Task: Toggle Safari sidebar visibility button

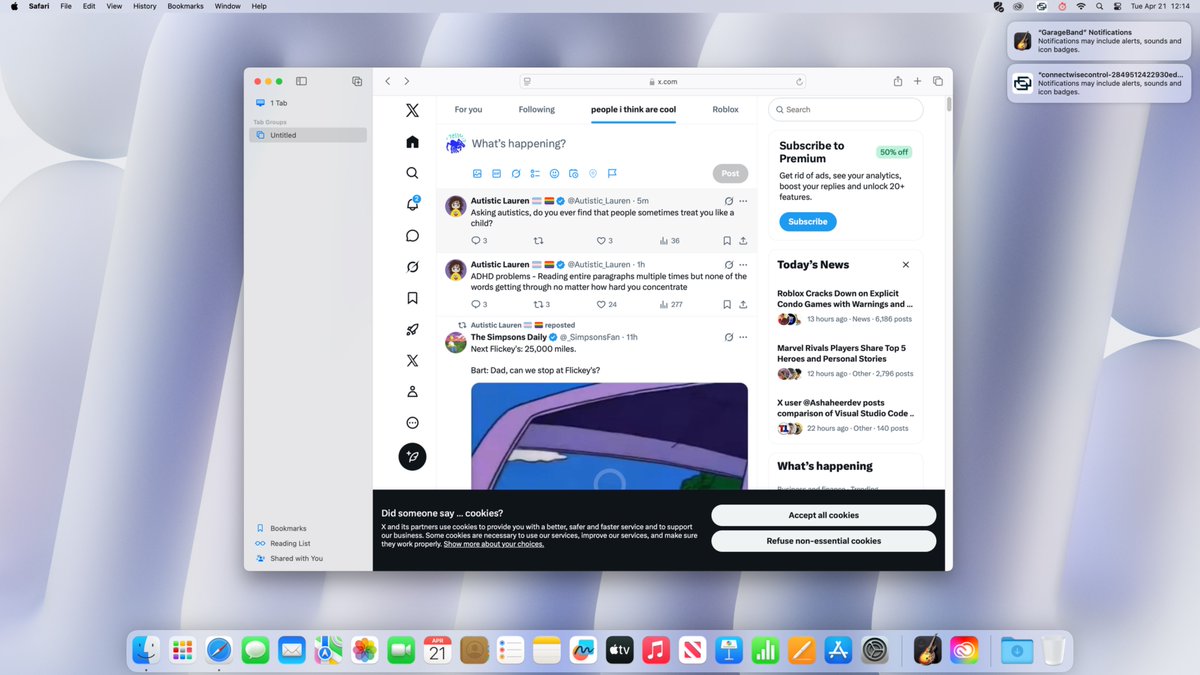Action: [x=301, y=81]
